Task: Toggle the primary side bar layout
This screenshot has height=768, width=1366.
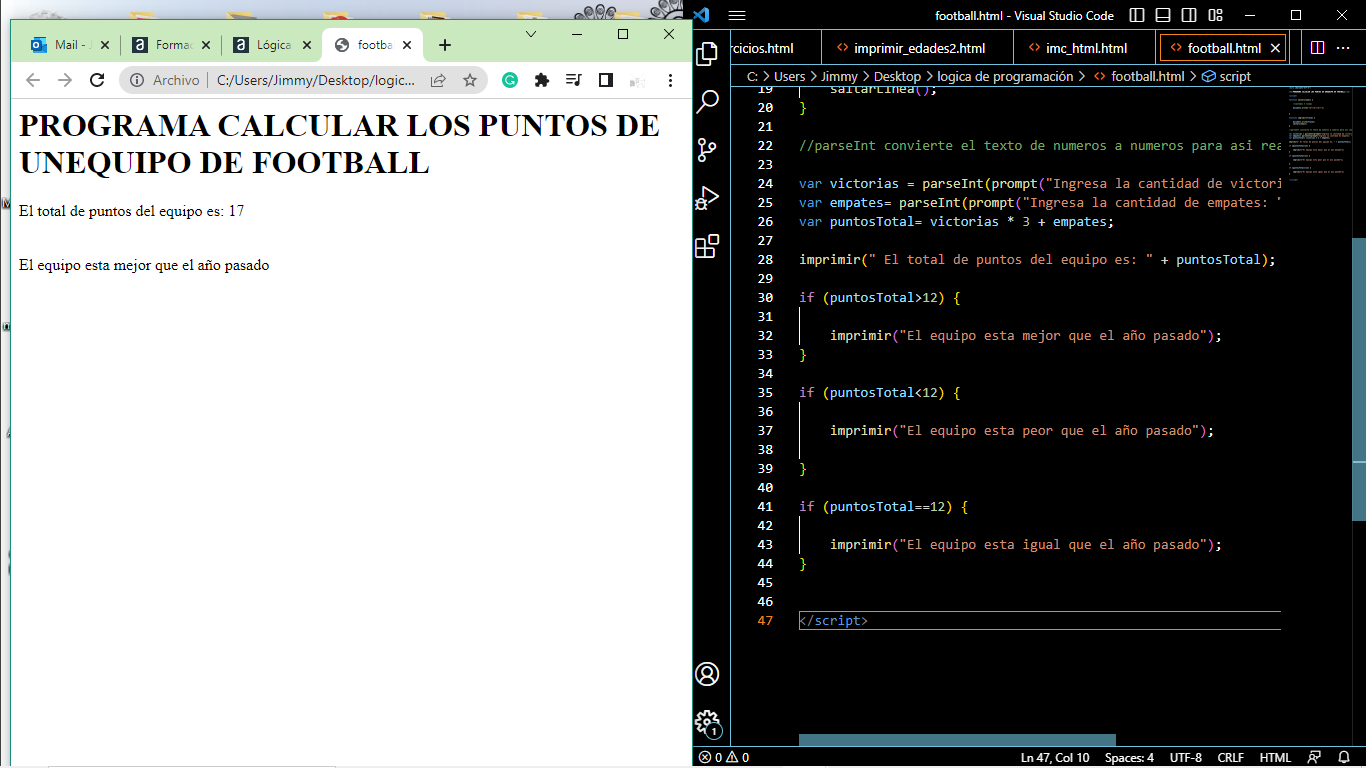Action: click(1137, 15)
